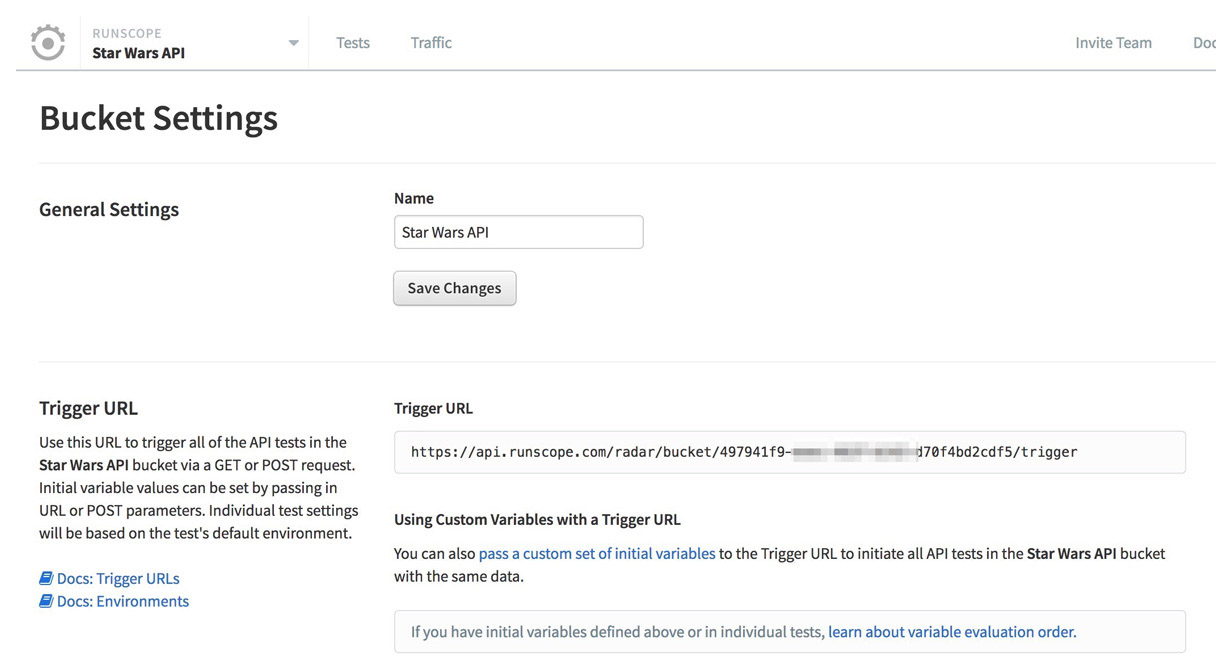Click the RUNSCOPE label above the bucket name
Screen dimensions: 1232x670
(x=127, y=33)
